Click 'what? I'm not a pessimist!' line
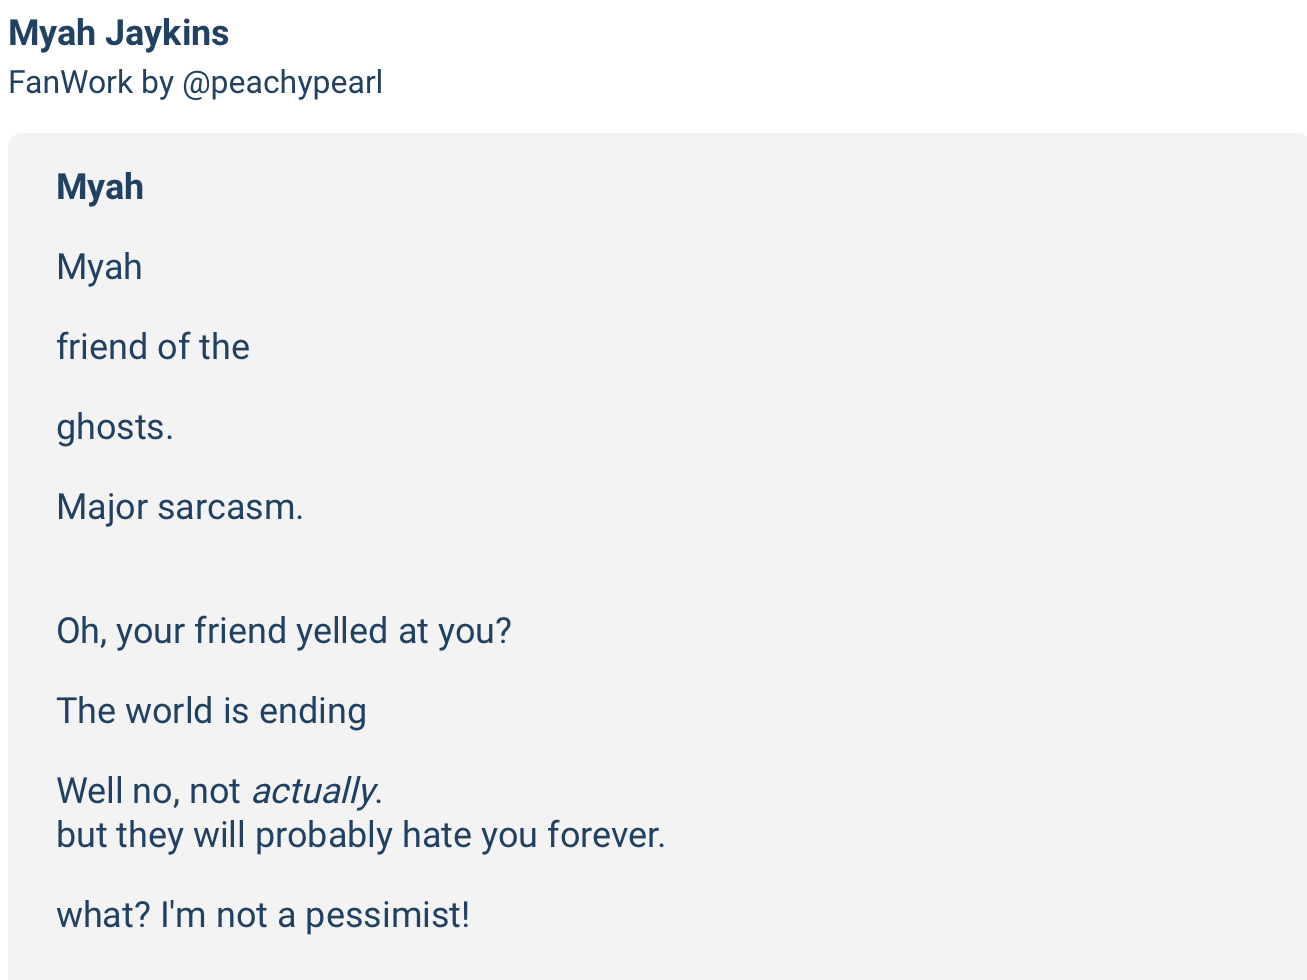The image size is (1307, 980). click(x=262, y=915)
